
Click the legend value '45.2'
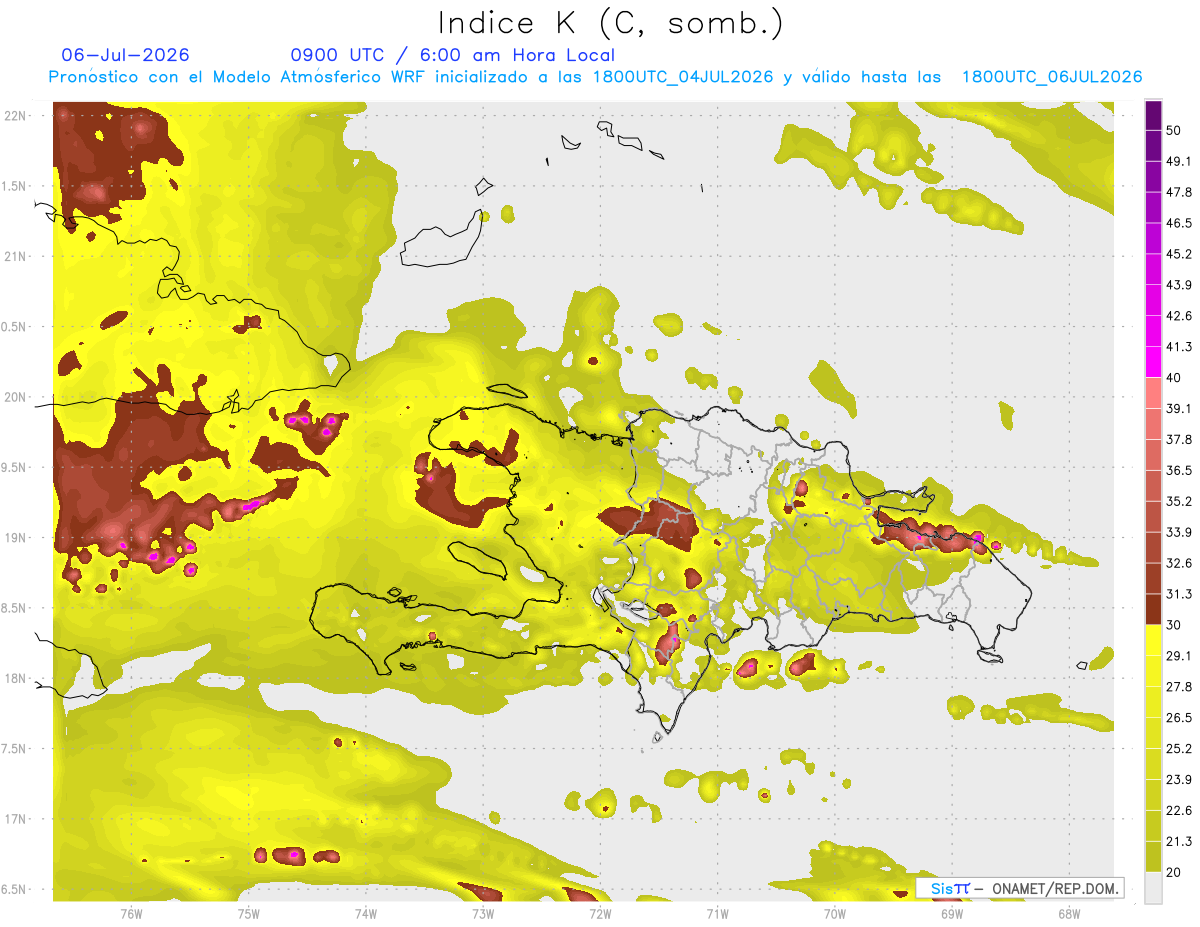tap(1180, 254)
